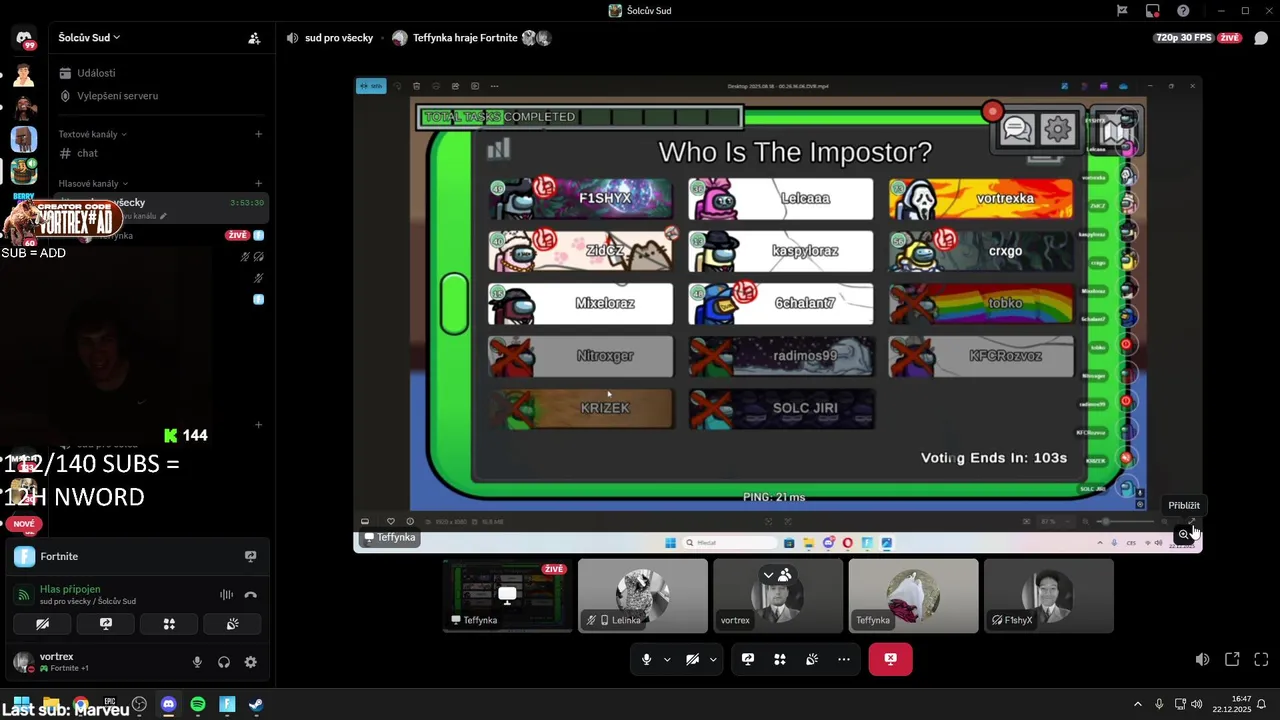Open Spotify from the Windows taskbar
Image resolution: width=1280 pixels, height=720 pixels.
pos(198,705)
